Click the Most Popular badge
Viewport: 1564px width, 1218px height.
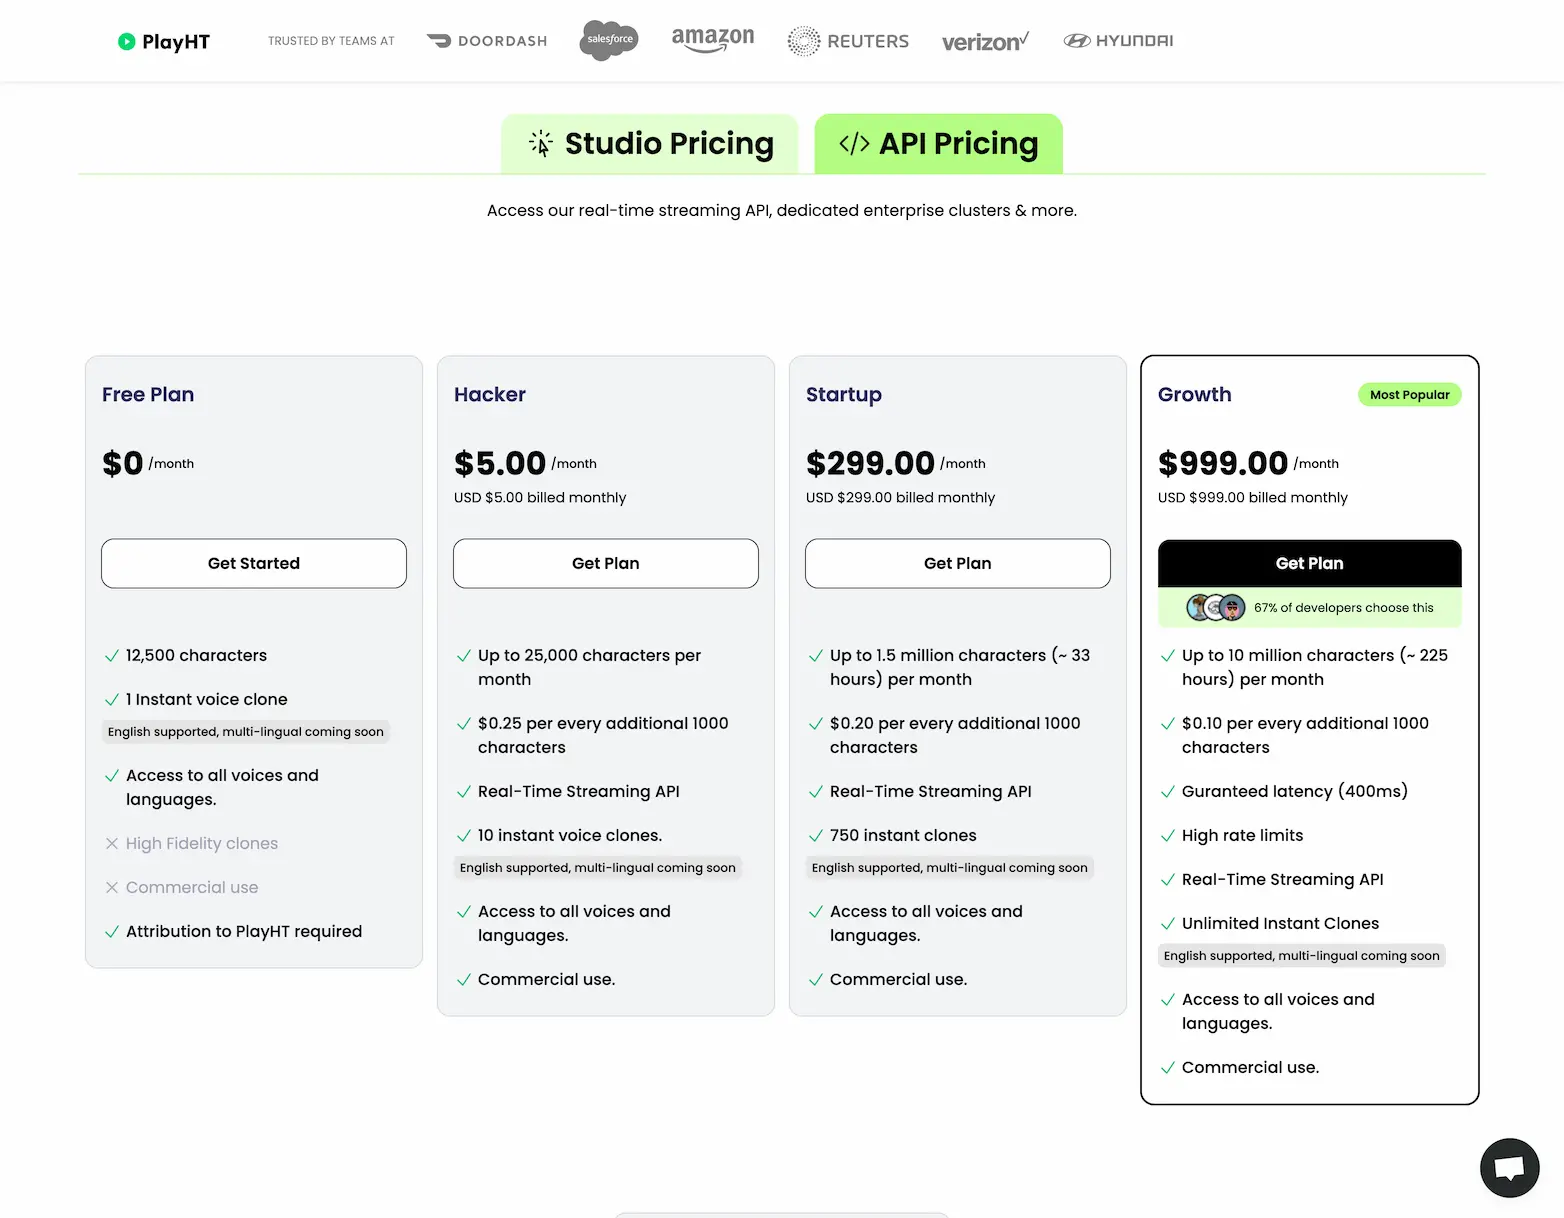(1410, 394)
